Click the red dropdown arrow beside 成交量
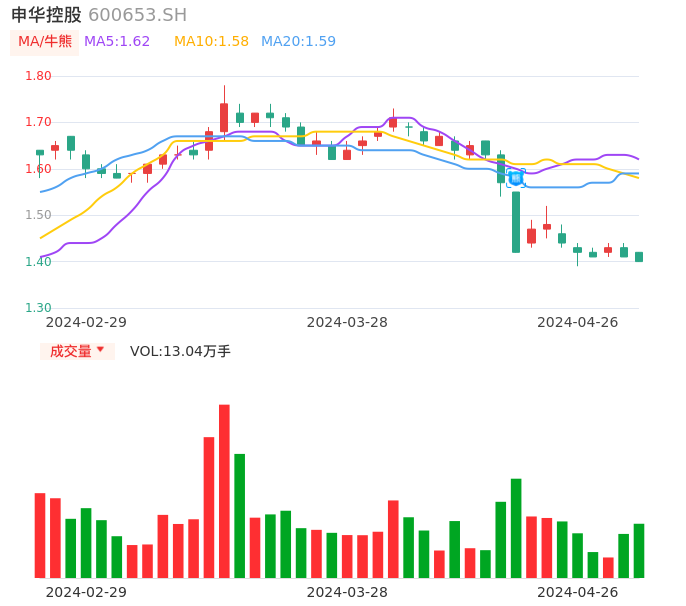The width and height of the screenshot is (686, 606). (x=100, y=350)
